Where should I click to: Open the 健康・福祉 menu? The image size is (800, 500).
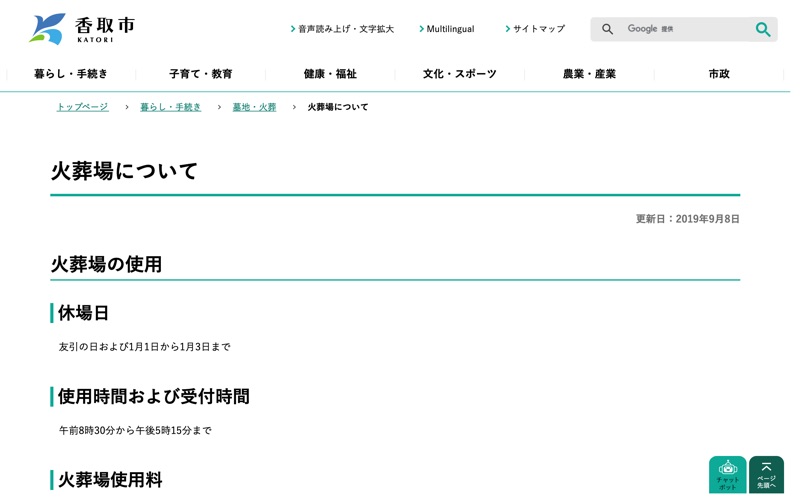click(330, 74)
